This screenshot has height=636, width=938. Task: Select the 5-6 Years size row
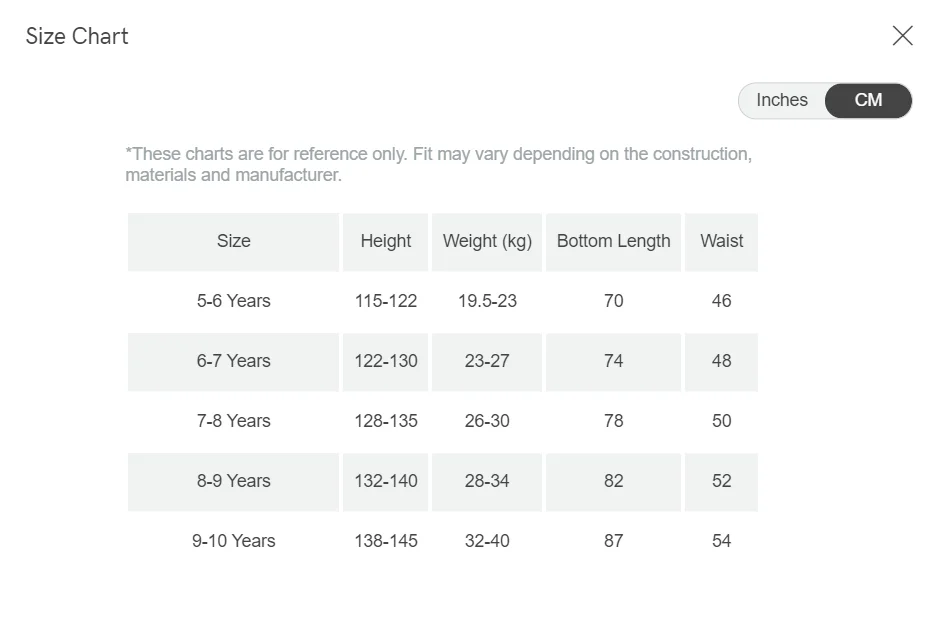[233, 301]
